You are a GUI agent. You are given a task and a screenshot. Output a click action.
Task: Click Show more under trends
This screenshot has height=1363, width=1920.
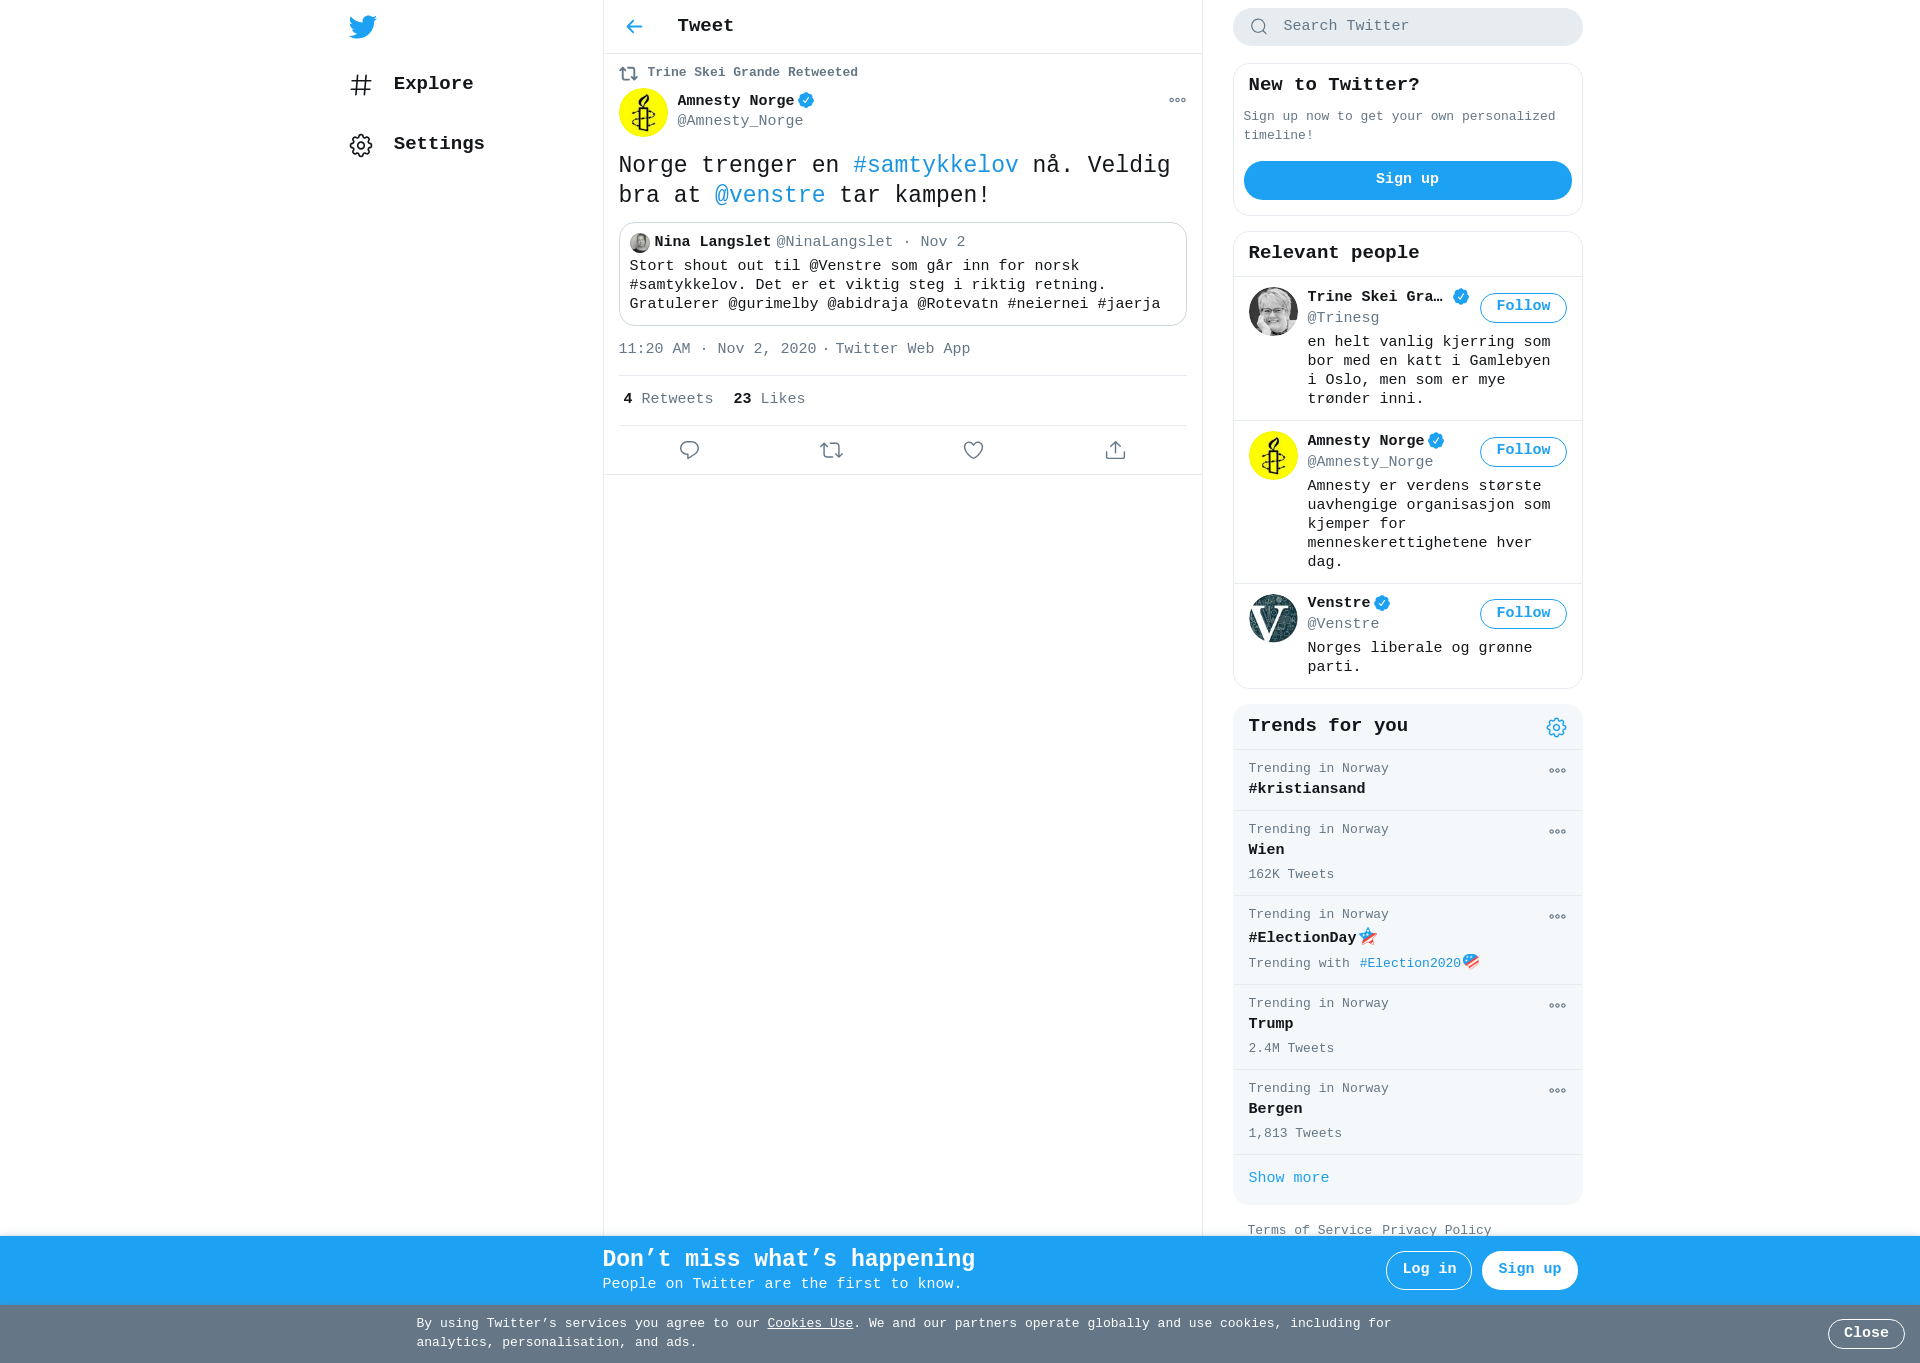[x=1288, y=1178]
